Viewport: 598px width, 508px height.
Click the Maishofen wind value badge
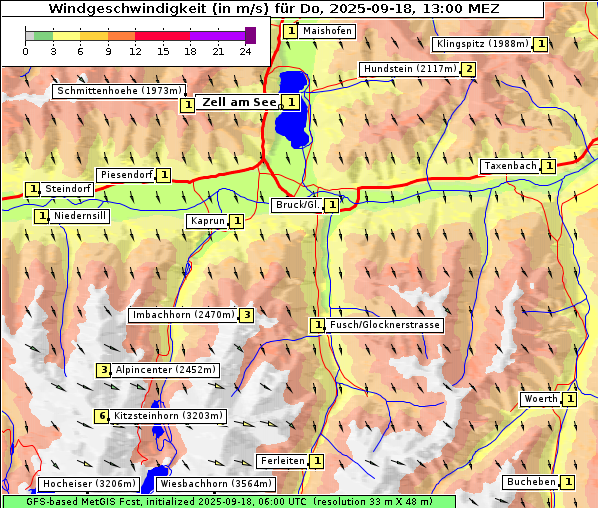[291, 31]
